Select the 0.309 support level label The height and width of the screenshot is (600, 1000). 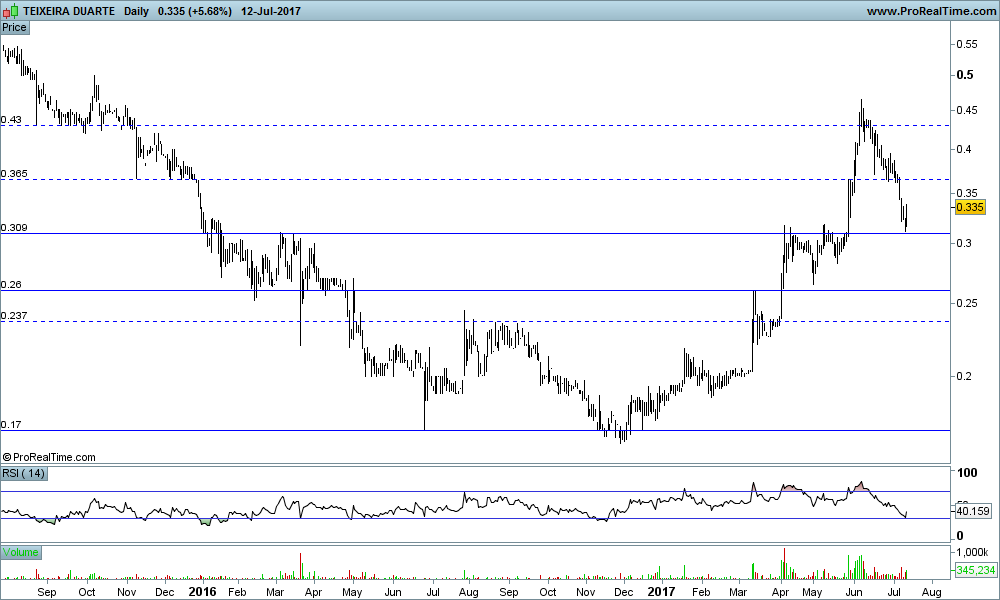pos(14,228)
